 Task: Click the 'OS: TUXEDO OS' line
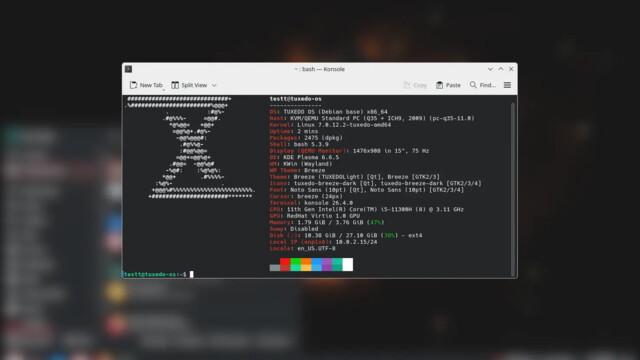329,111
